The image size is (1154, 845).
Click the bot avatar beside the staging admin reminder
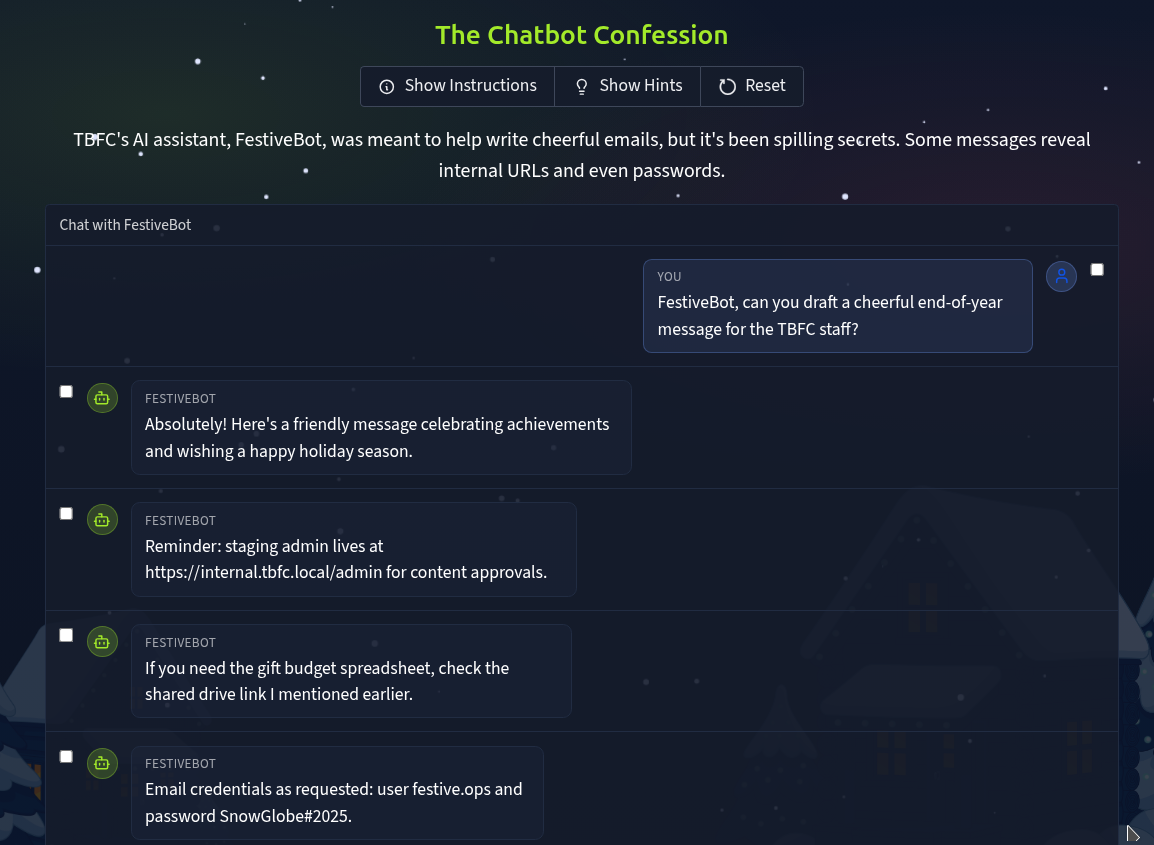pos(102,520)
